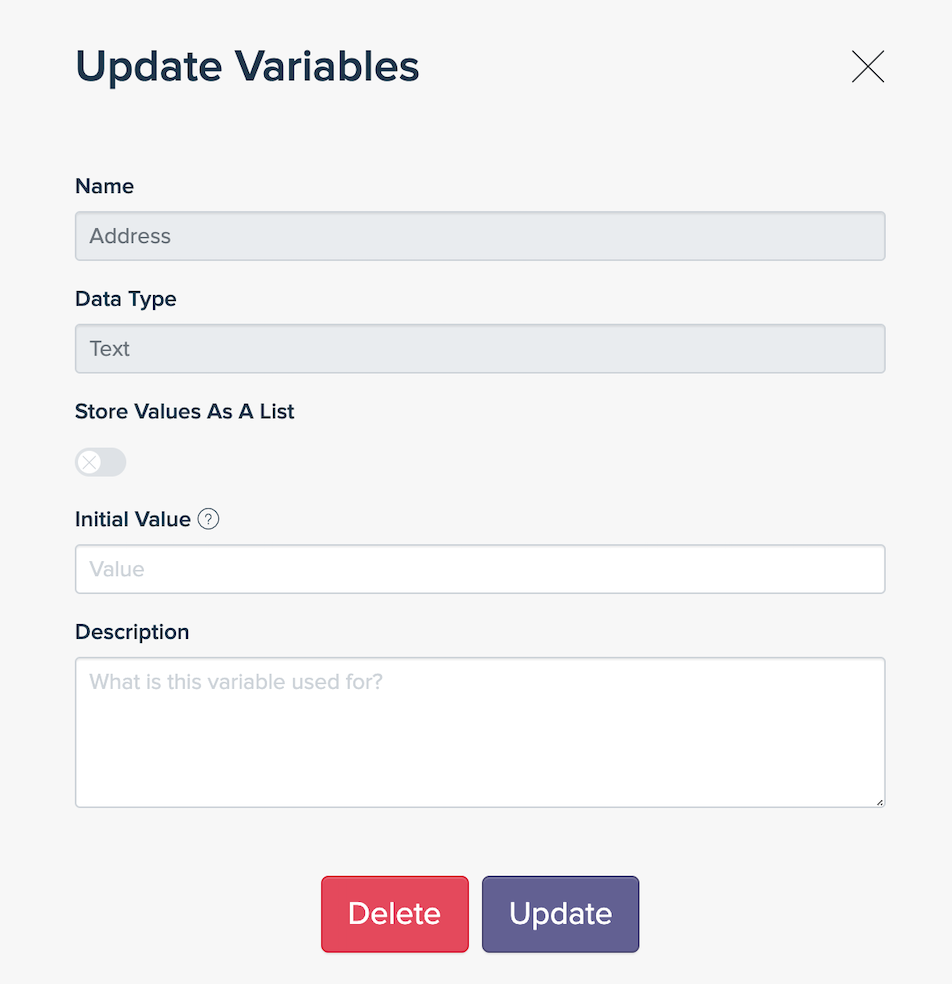
Task: Click the Update Variables heading
Action: (x=247, y=67)
